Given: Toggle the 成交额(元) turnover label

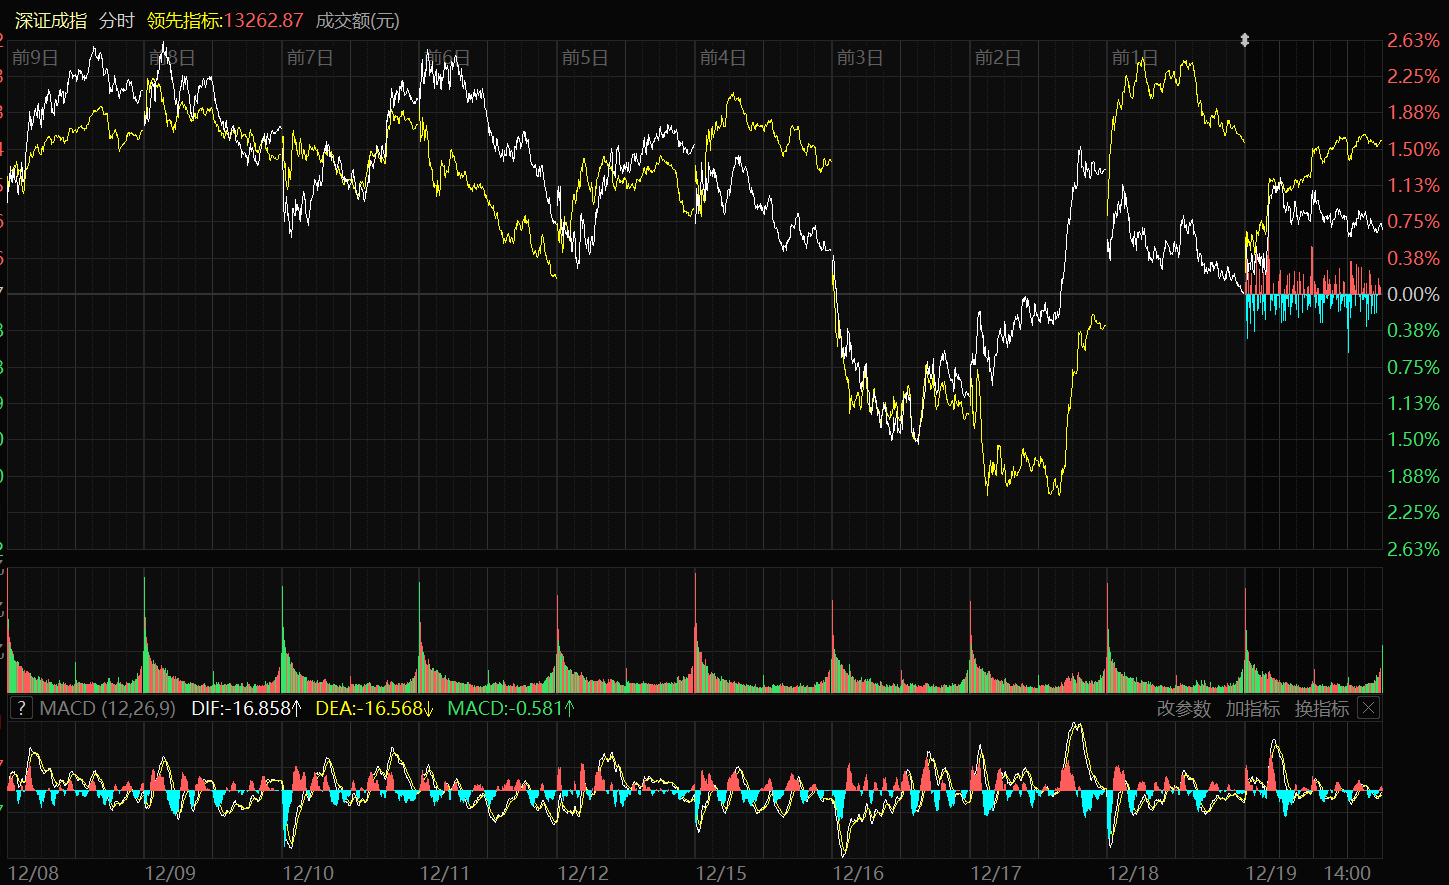Looking at the screenshot, I should coord(357,21).
